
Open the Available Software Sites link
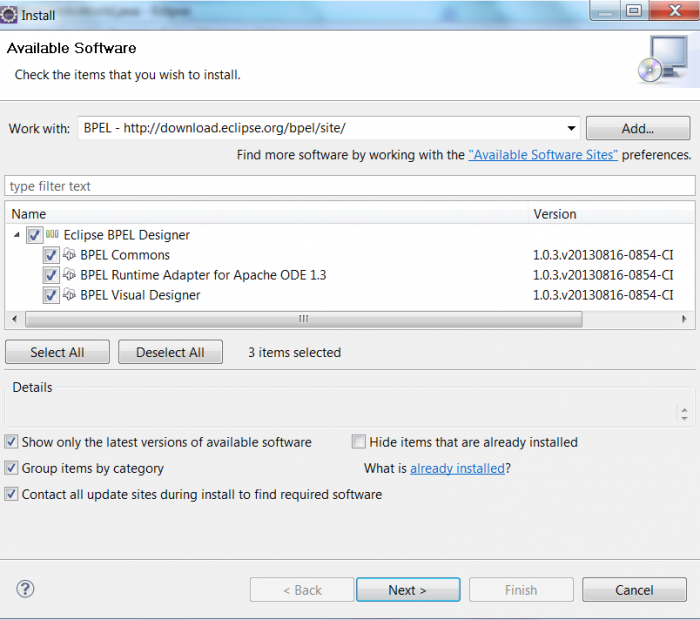coord(543,155)
